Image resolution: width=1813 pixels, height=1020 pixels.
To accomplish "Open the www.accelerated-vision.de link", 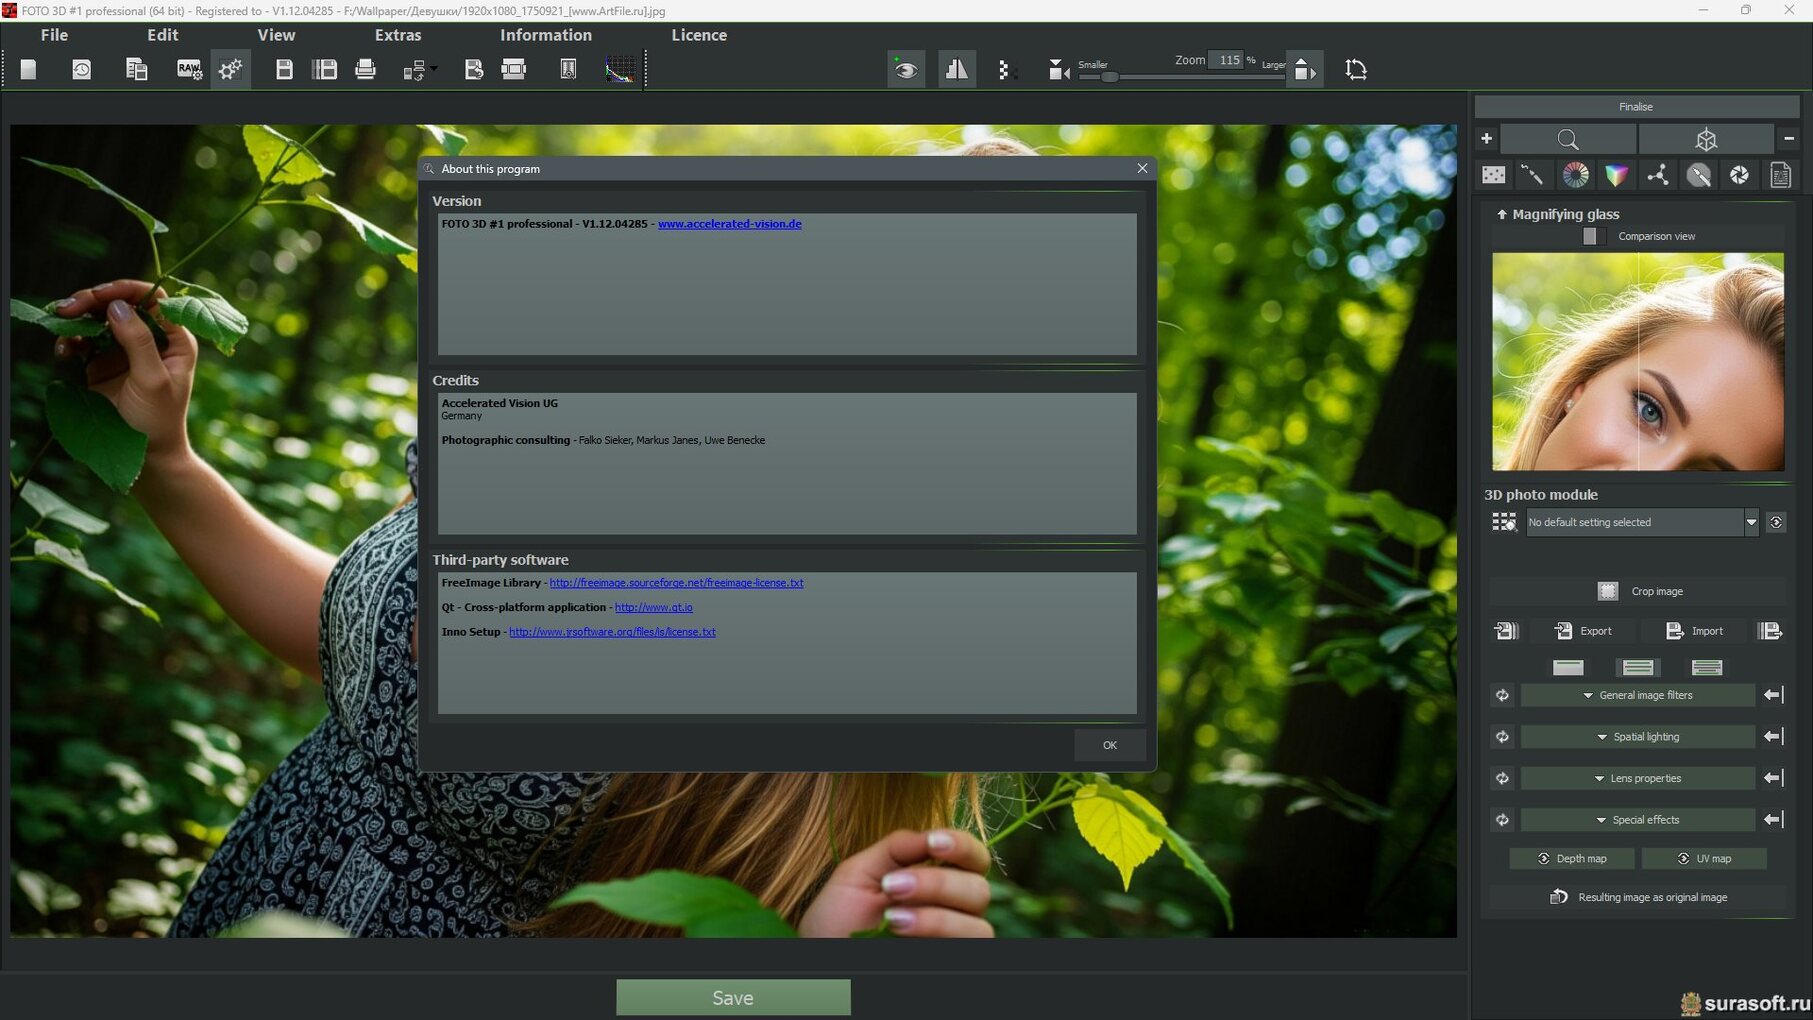I will click(x=729, y=224).
